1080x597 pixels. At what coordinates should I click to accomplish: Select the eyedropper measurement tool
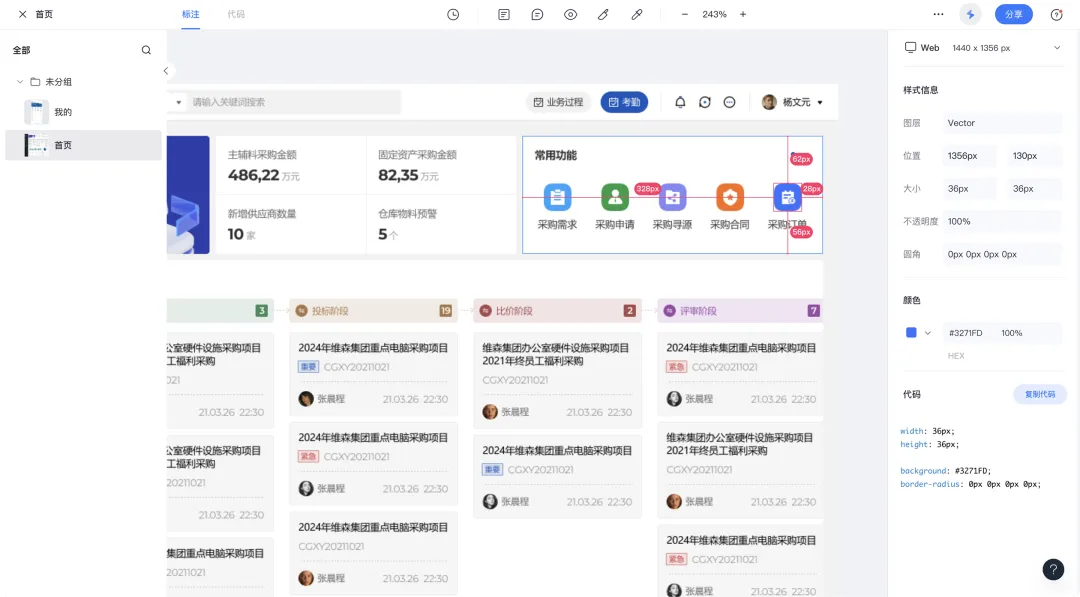click(x=637, y=14)
